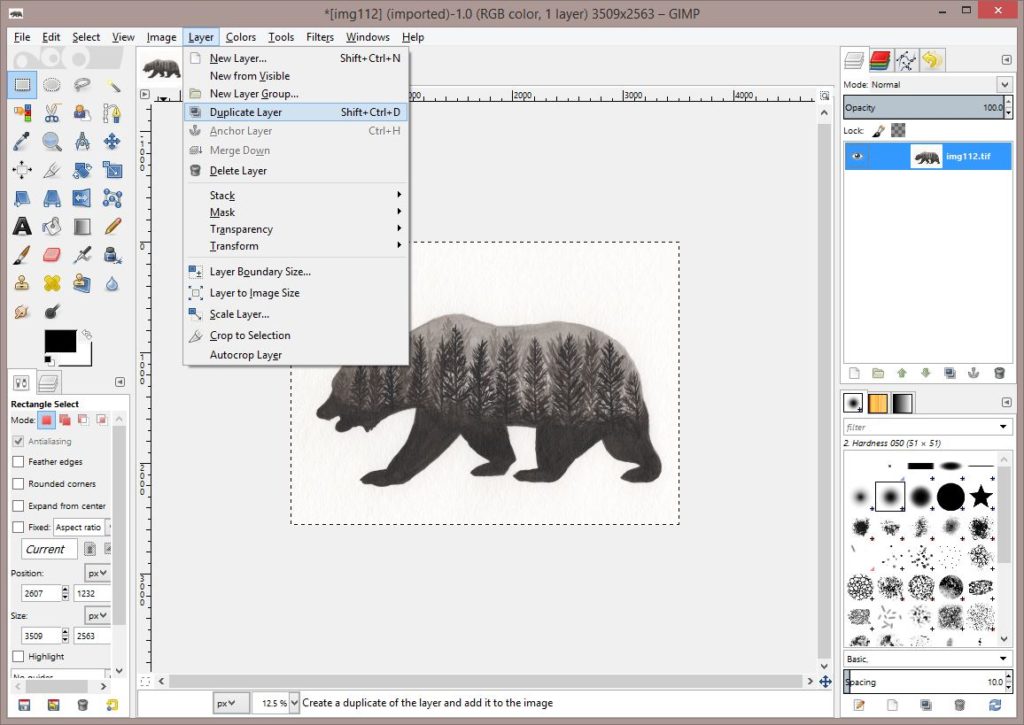The image size is (1024, 725).
Task: Open the brush filter dropdown arrow
Action: pos(1003,427)
